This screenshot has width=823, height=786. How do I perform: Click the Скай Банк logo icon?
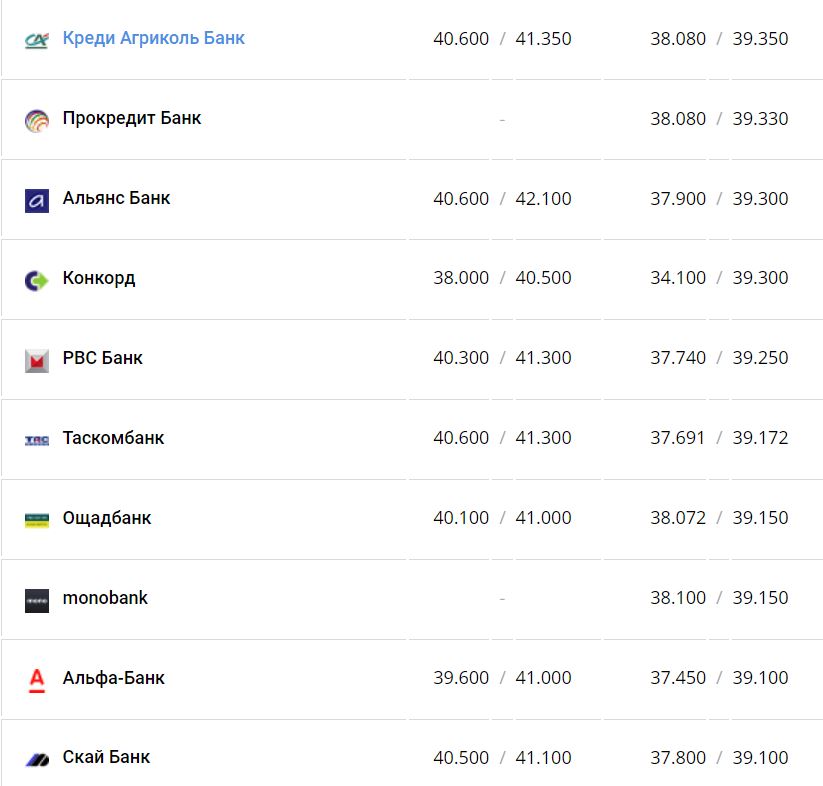[x=37, y=759]
